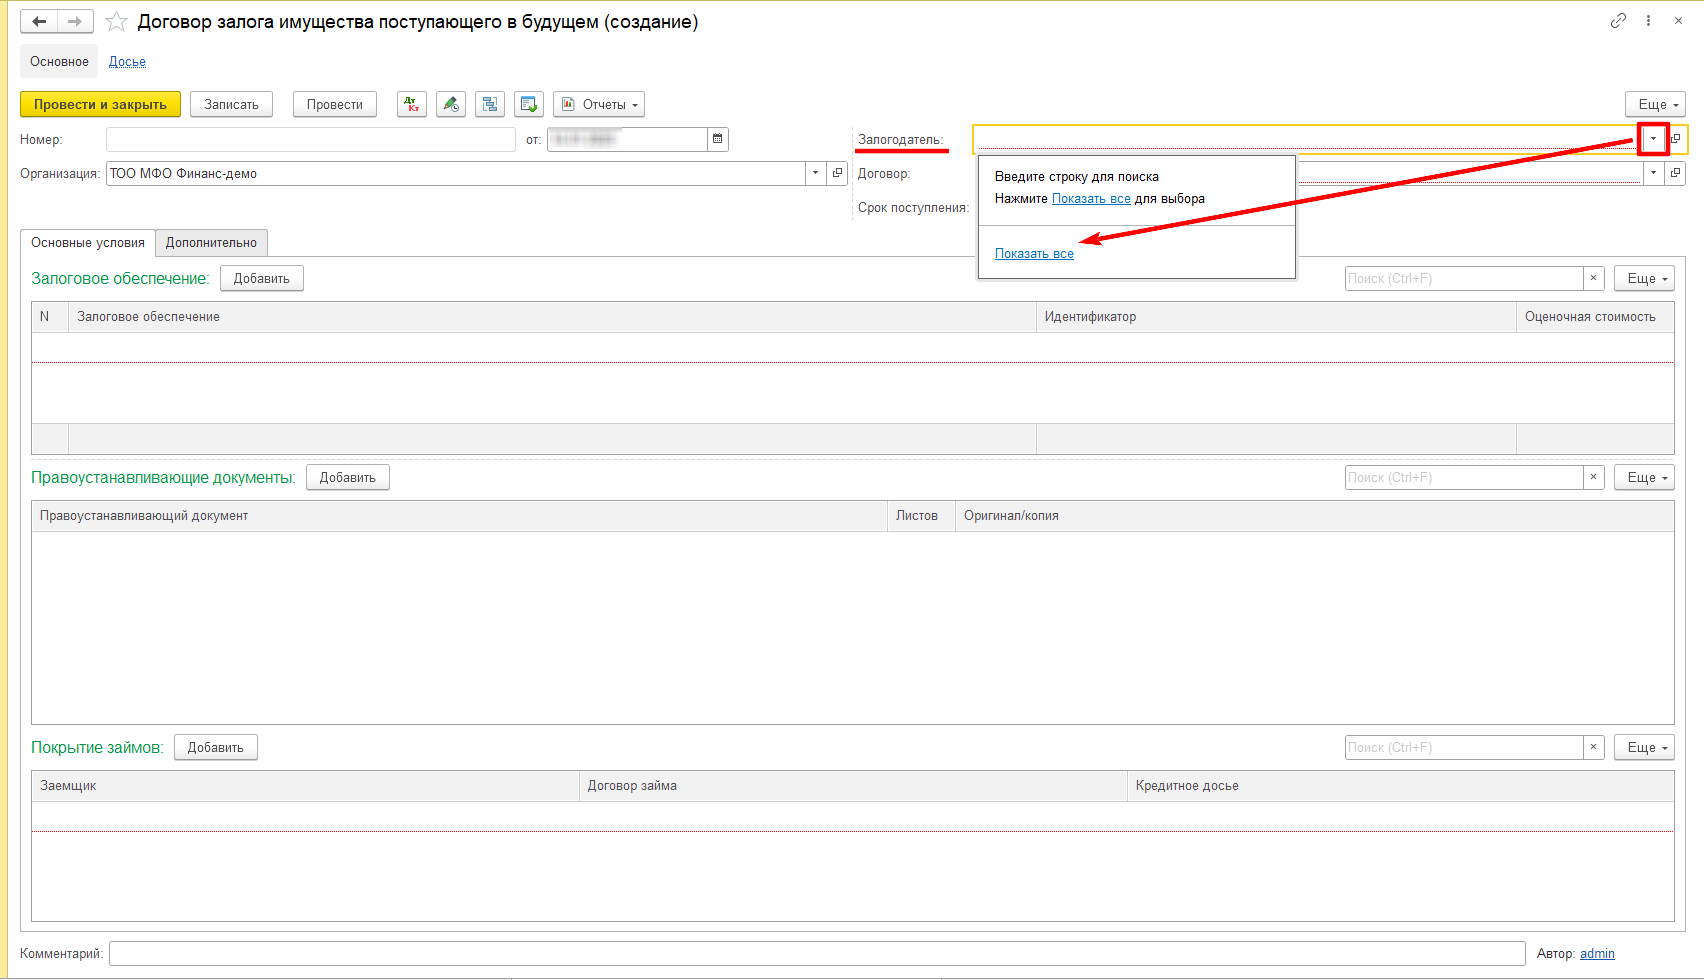
Task: Expand the Залогодатель dropdown arrow
Action: 1653,139
